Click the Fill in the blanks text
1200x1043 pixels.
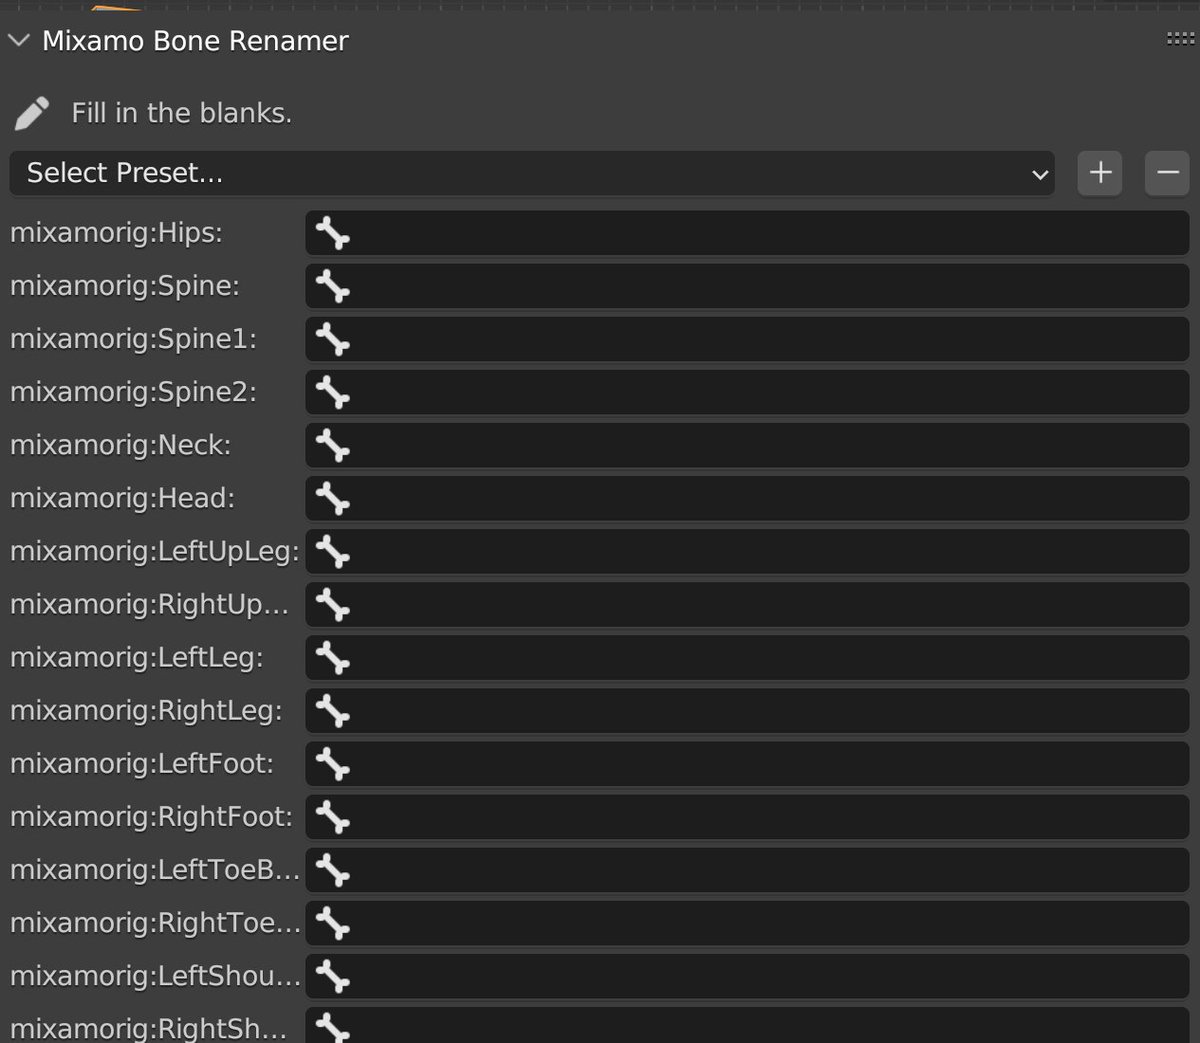pos(182,113)
